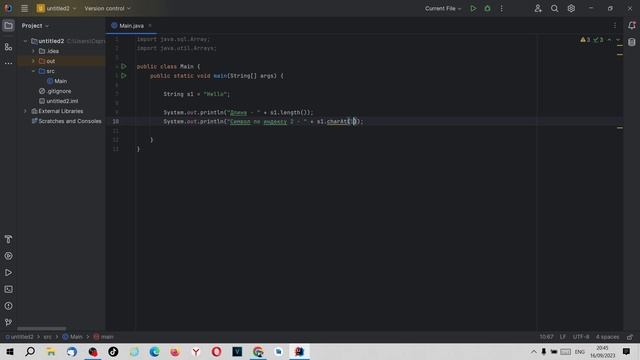Click src breadcrumb in navigation bar
This screenshot has width=640, height=360.
point(48,337)
